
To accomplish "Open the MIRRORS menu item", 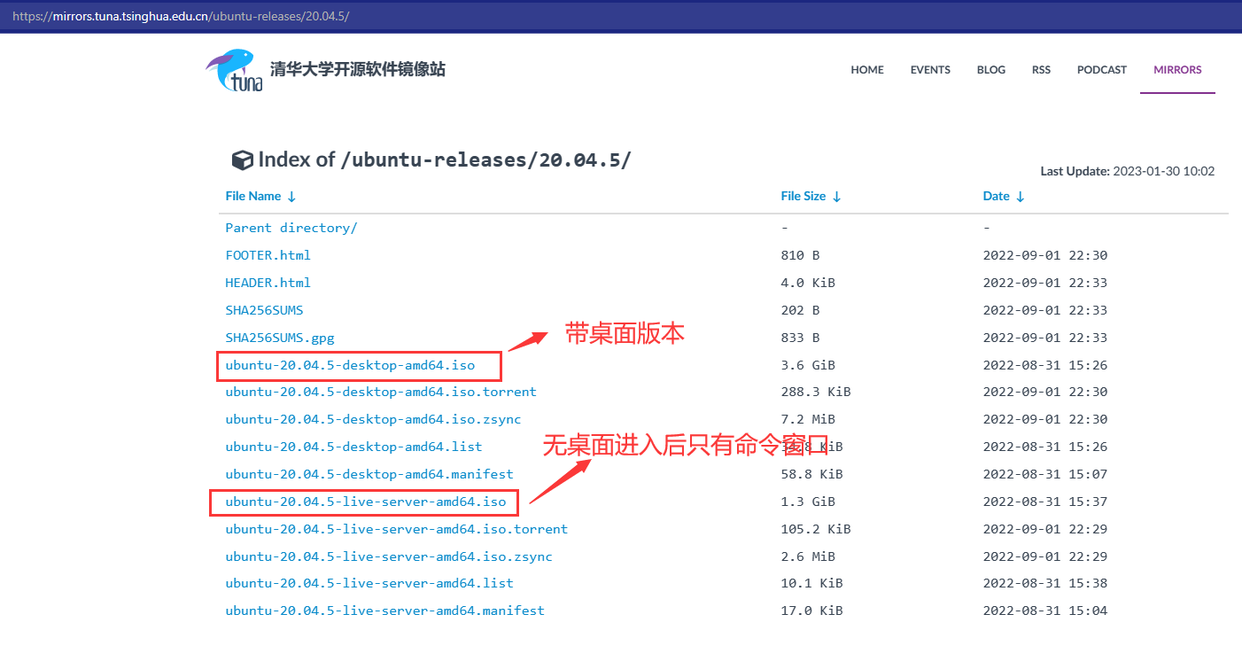I will [x=1178, y=70].
